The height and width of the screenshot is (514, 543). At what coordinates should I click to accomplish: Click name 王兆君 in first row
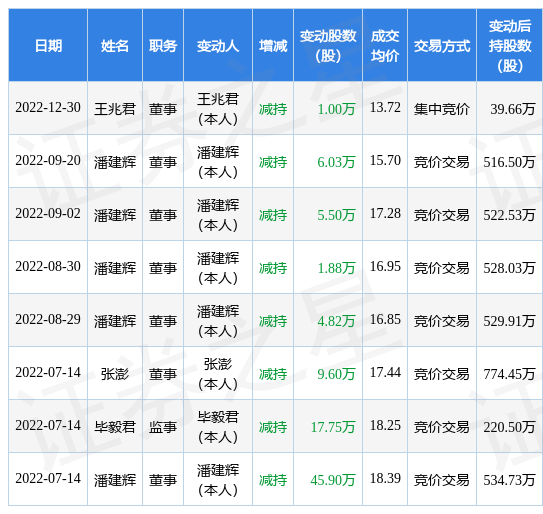115,109
